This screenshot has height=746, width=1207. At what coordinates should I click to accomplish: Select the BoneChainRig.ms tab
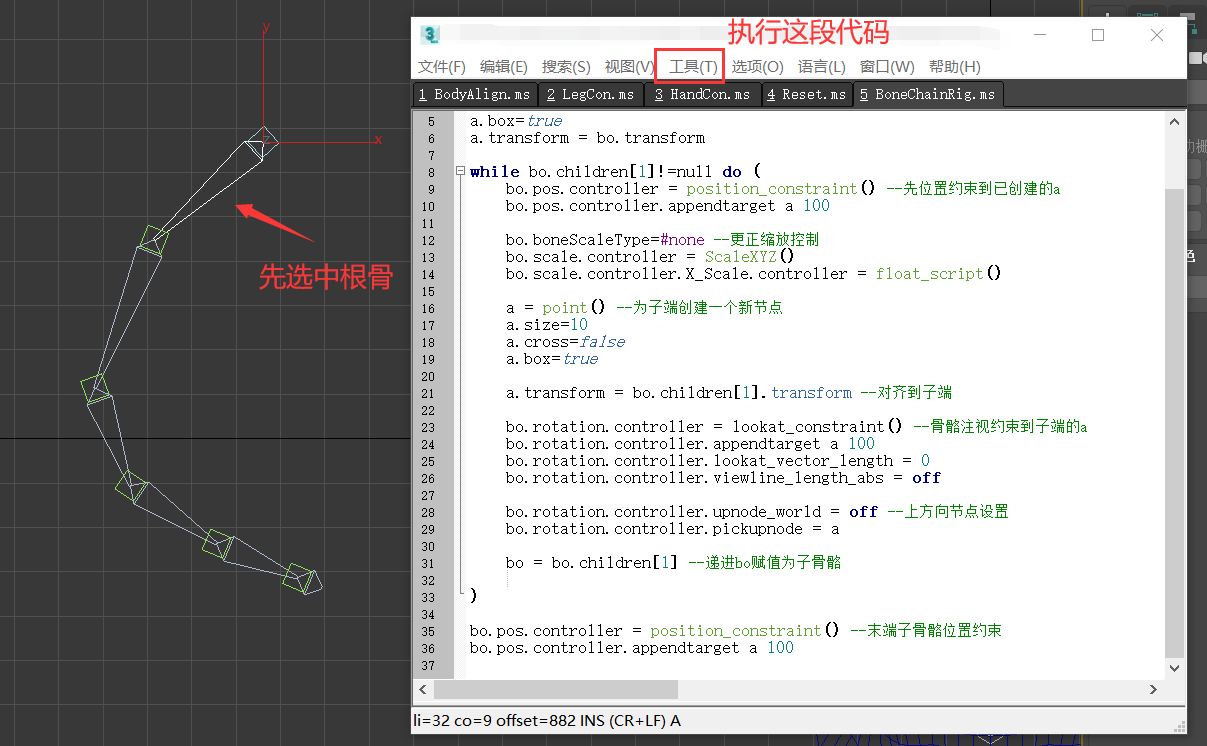pyautogui.click(x=927, y=95)
